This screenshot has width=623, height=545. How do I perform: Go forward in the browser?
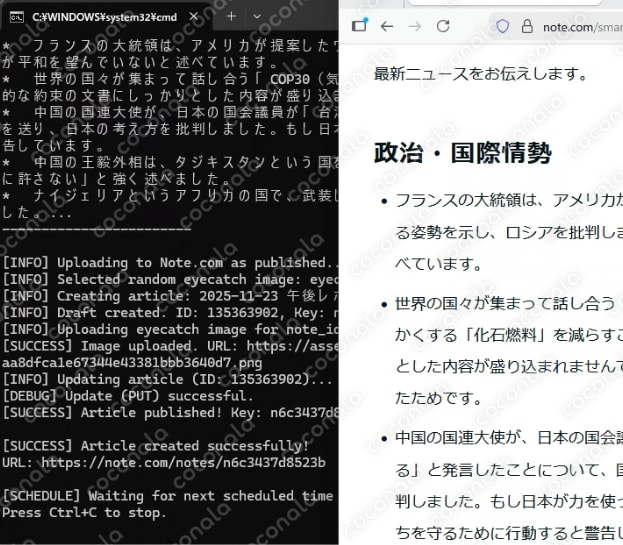pos(415,27)
